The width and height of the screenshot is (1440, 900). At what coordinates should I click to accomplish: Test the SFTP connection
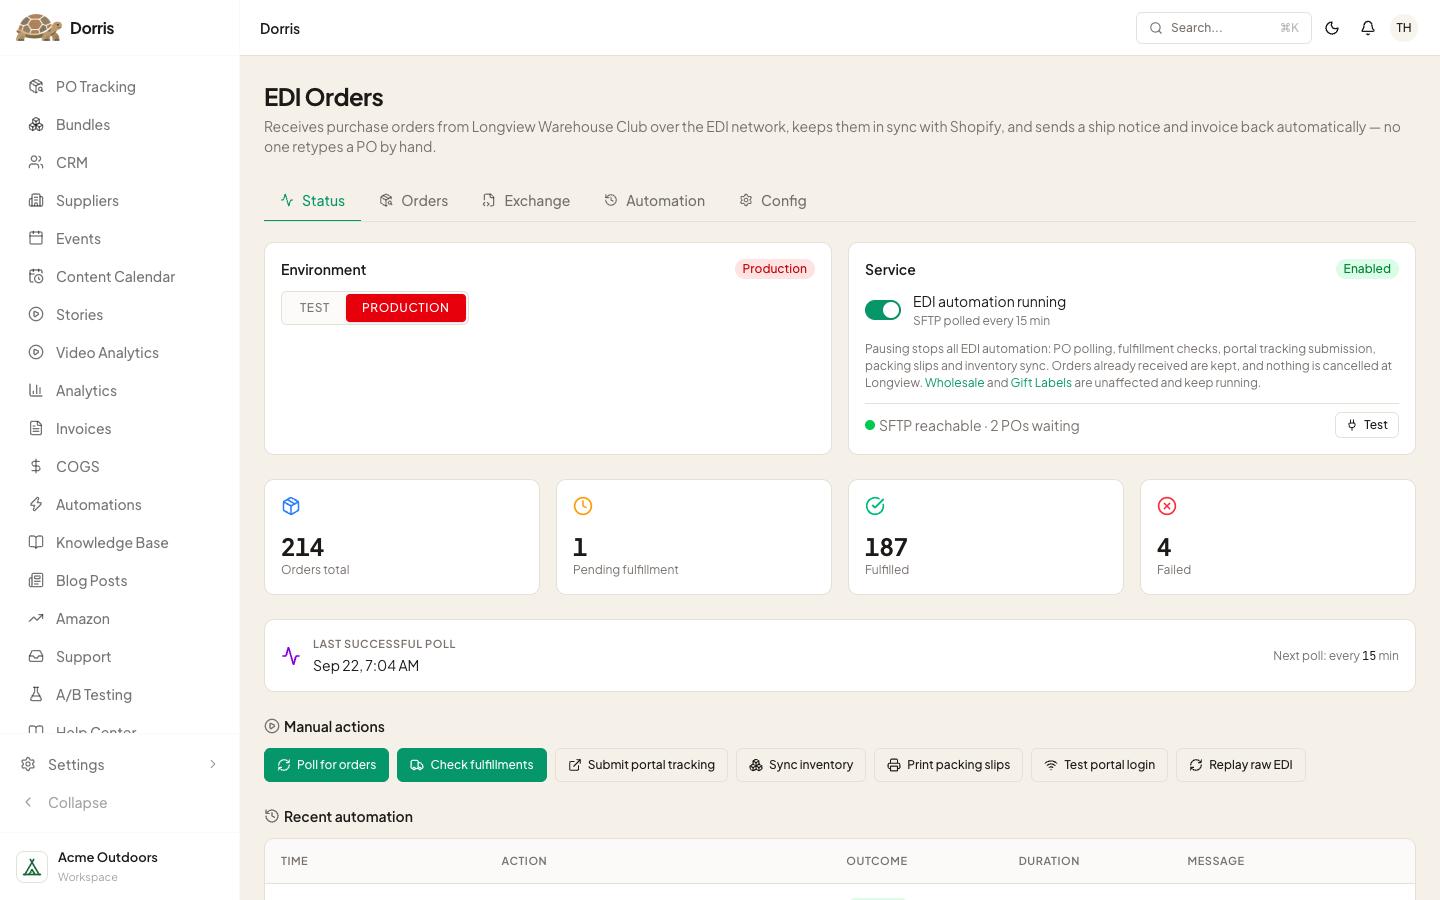point(1367,425)
